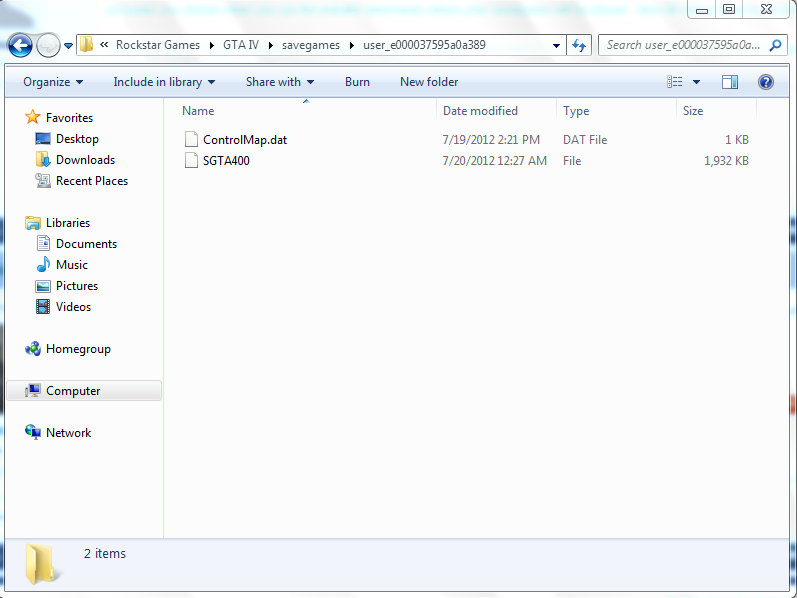Change your view icon button
Screen dimensions: 797x598
click(675, 82)
